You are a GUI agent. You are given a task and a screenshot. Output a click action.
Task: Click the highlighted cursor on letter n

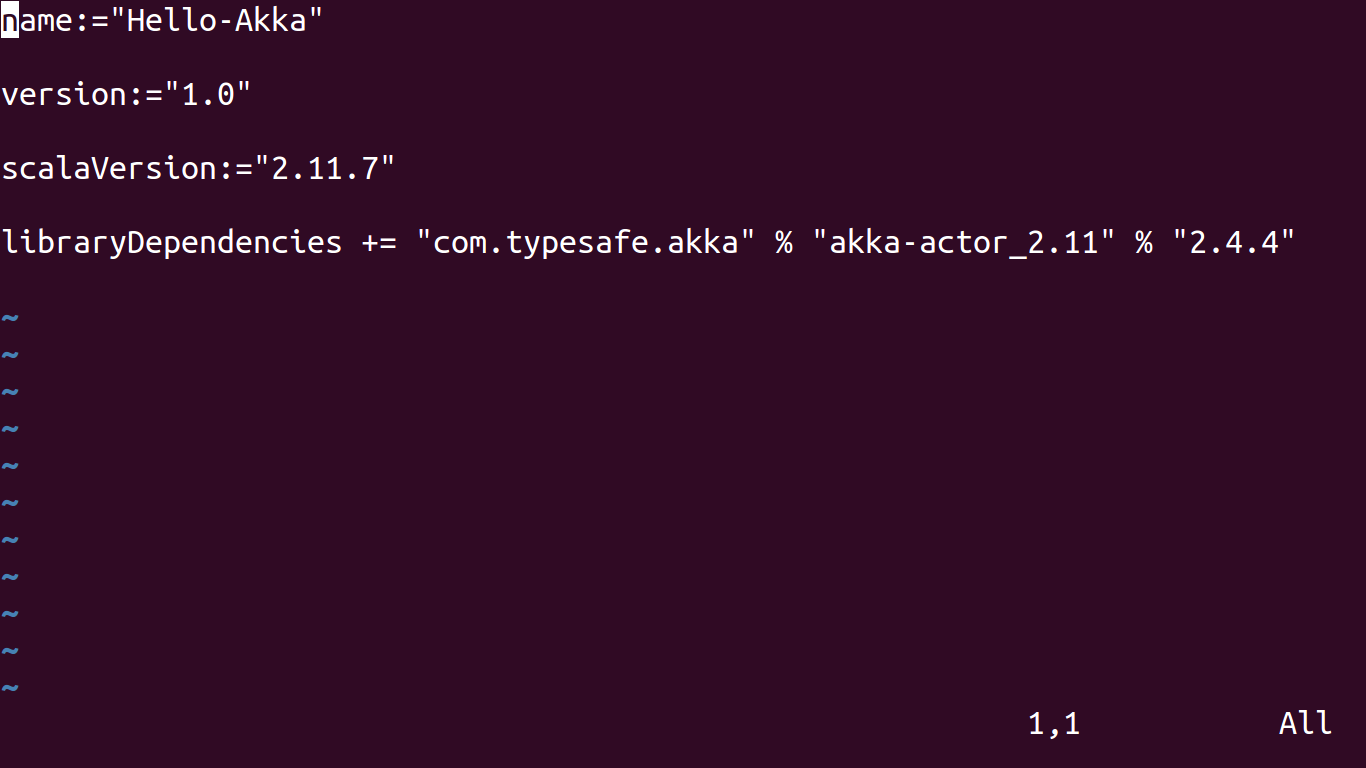(x=10, y=21)
